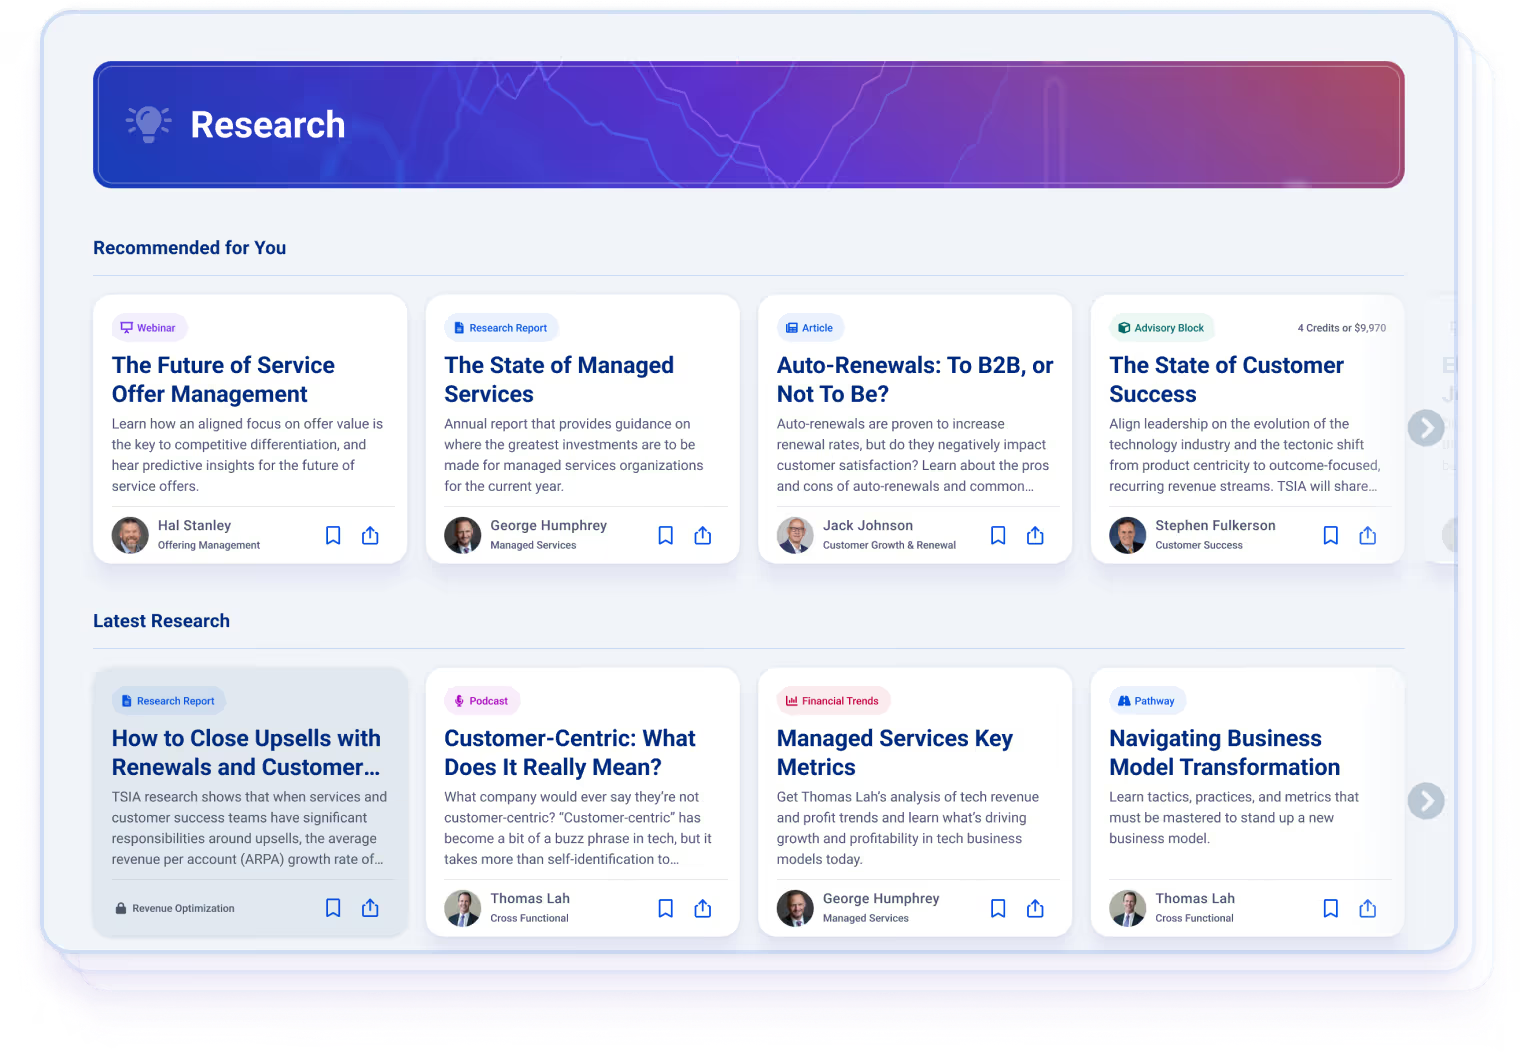Click author name Hal Stanley
This screenshot has width=1536, height=1056.
194,526
